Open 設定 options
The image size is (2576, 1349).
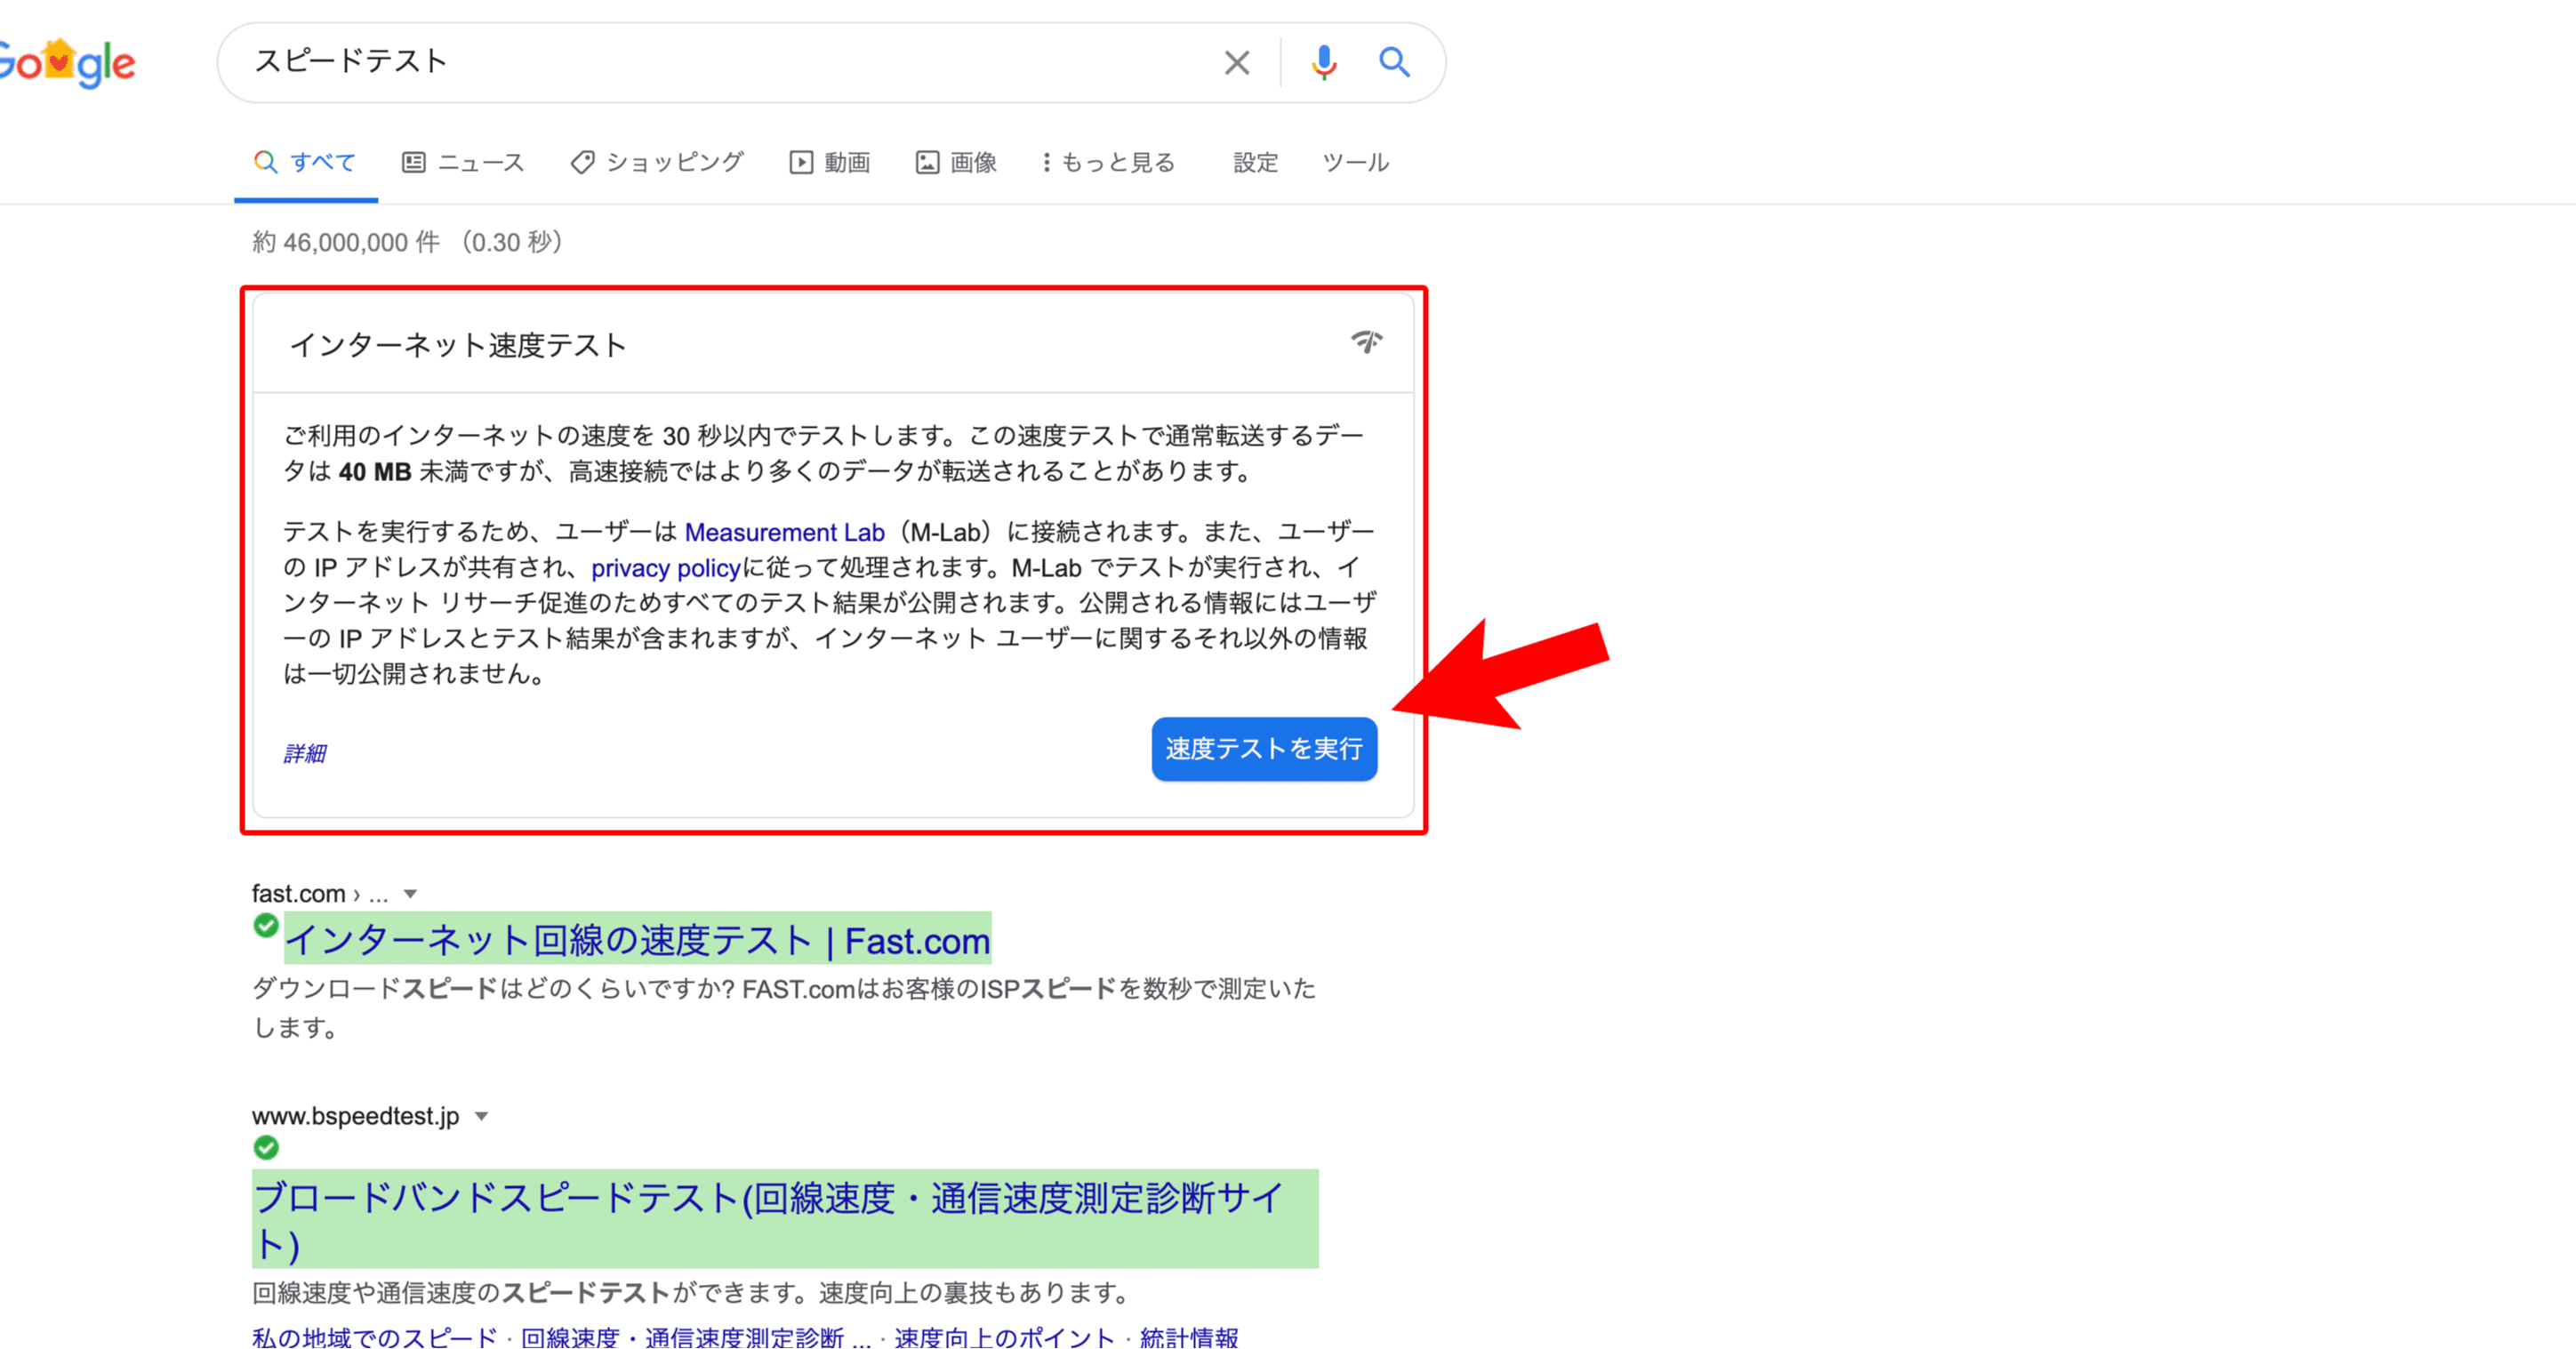pos(1255,162)
